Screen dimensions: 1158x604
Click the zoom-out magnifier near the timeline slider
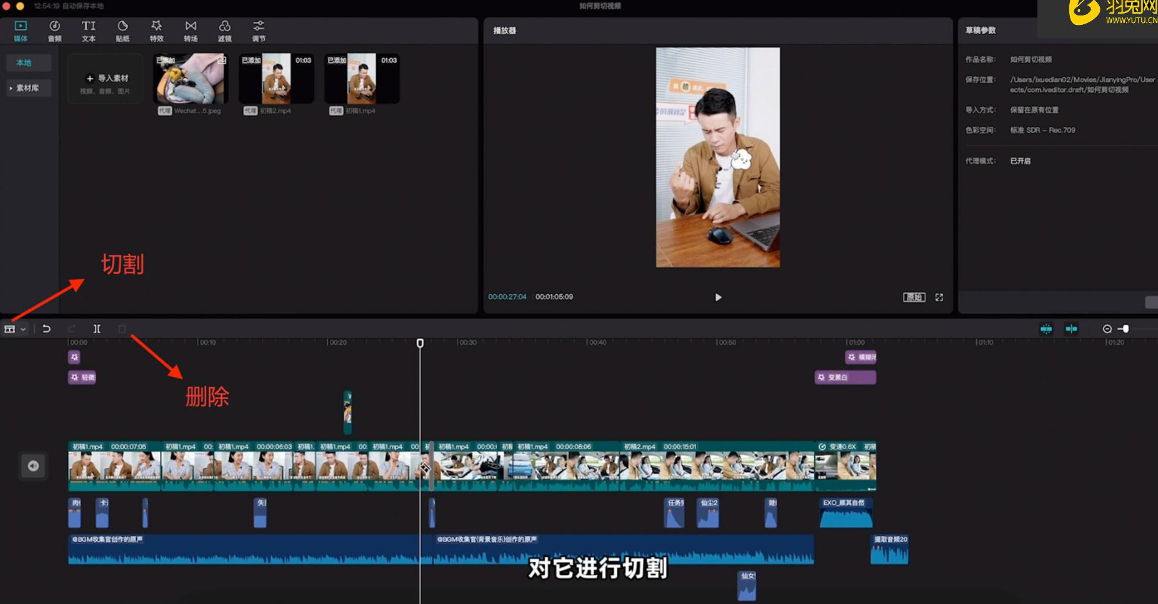click(1107, 328)
